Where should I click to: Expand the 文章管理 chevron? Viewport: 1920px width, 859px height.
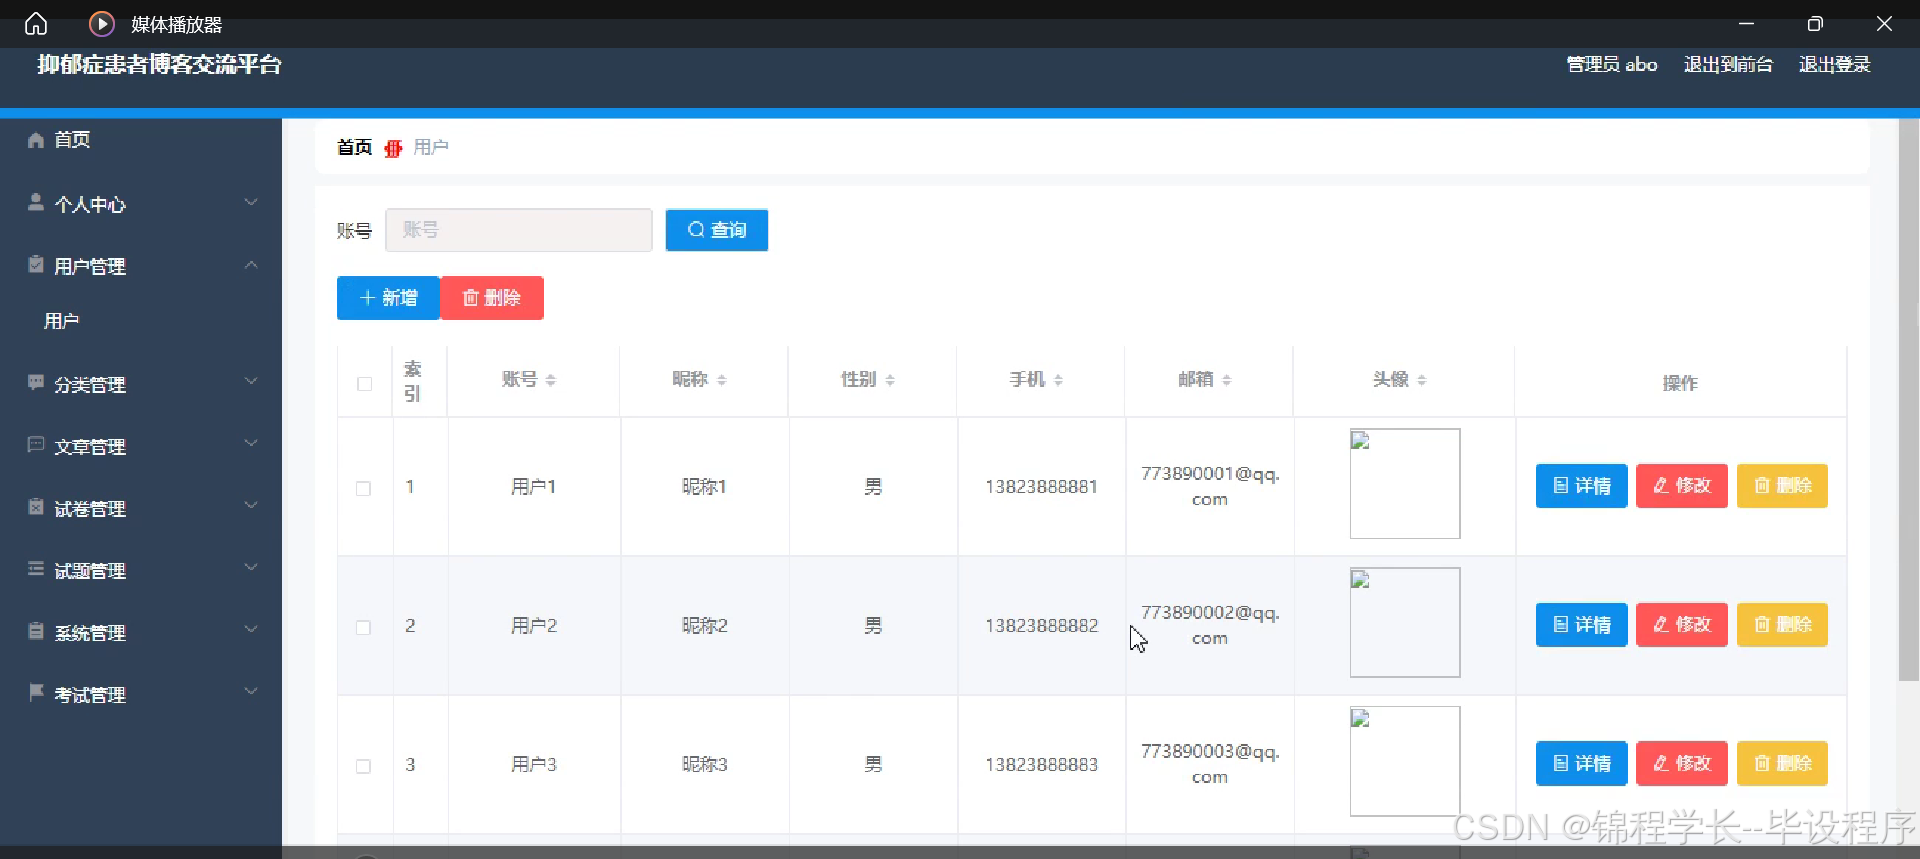251,443
